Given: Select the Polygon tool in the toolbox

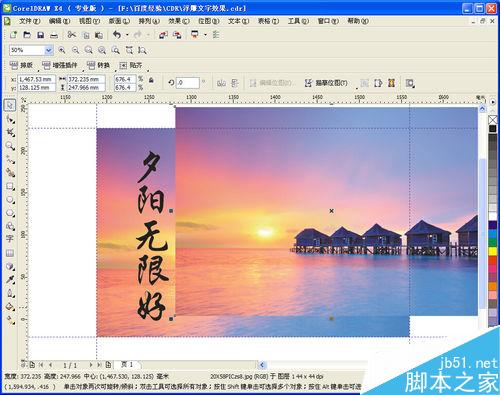Looking at the screenshot, I should pos(10,213).
